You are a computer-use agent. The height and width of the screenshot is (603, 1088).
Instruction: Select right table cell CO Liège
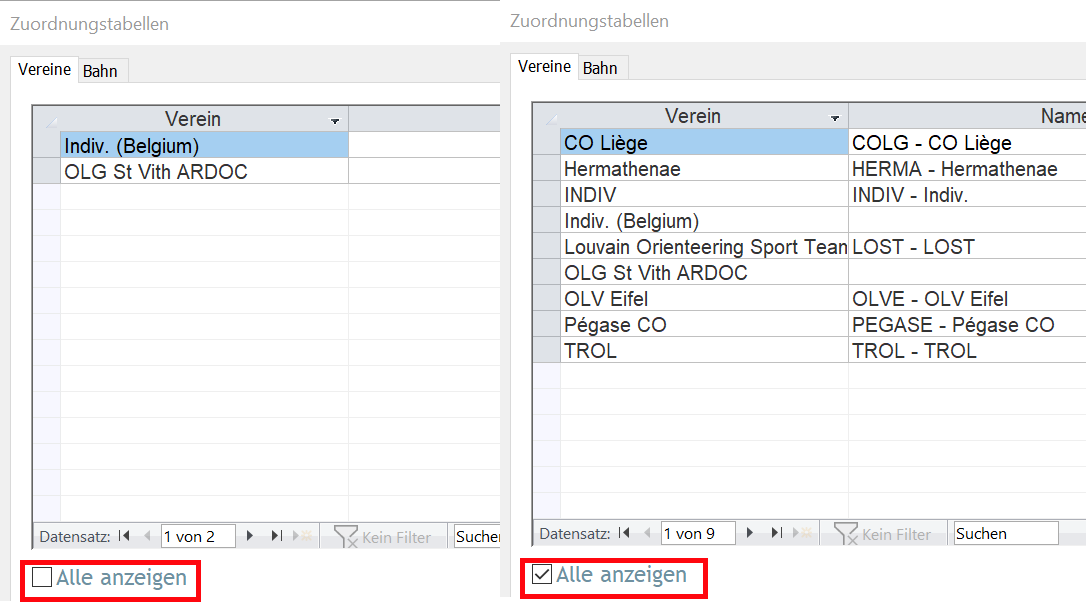(704, 142)
